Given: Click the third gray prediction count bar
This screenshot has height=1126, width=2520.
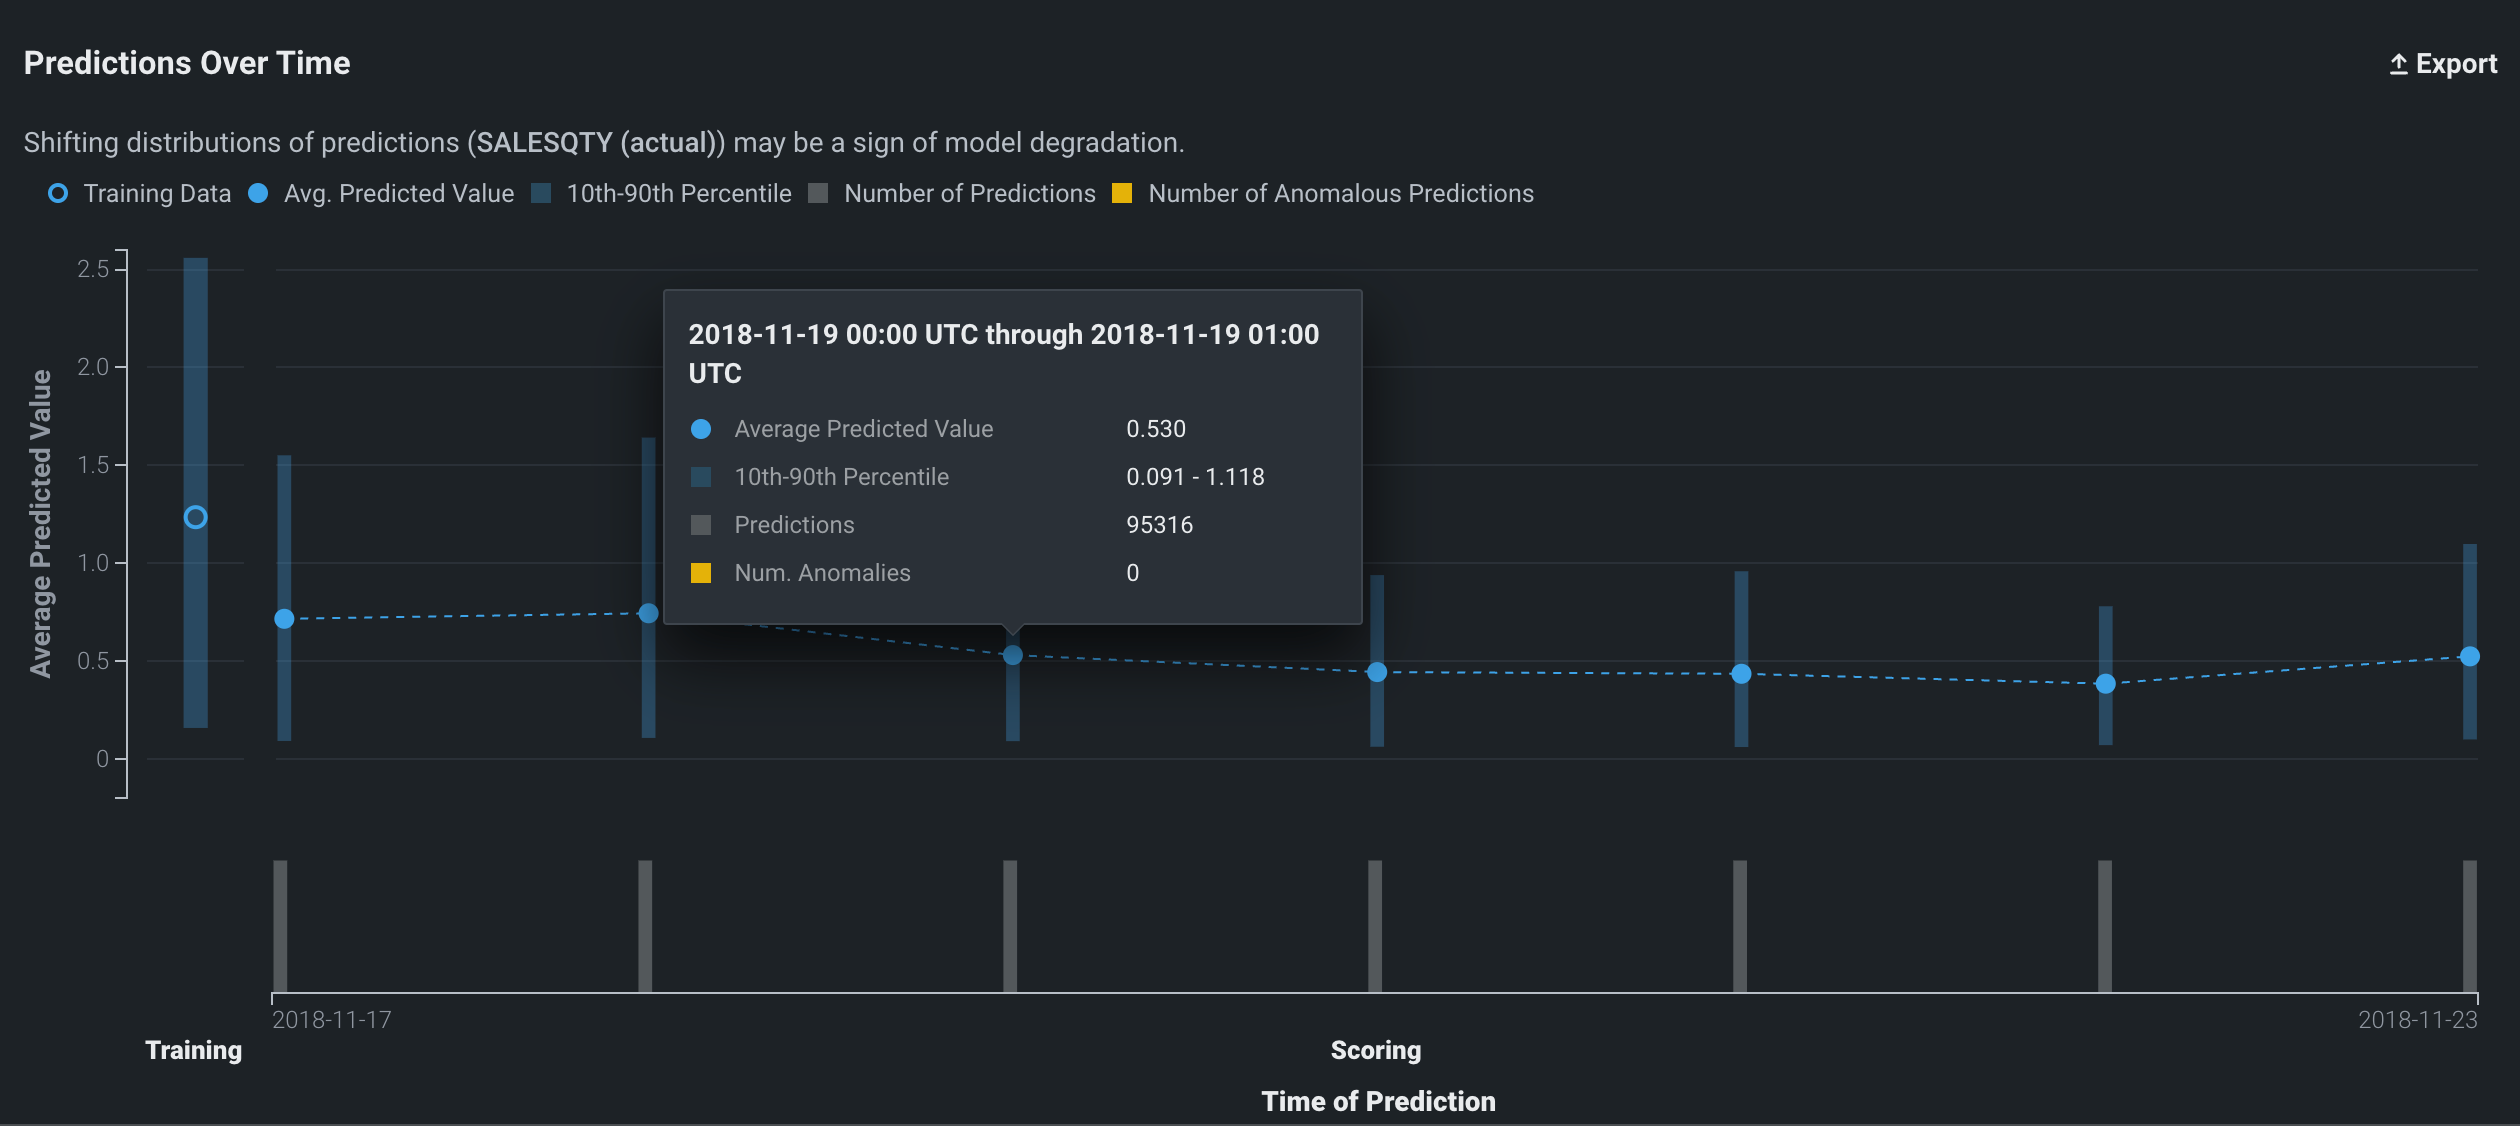Looking at the screenshot, I should tap(1010, 925).
